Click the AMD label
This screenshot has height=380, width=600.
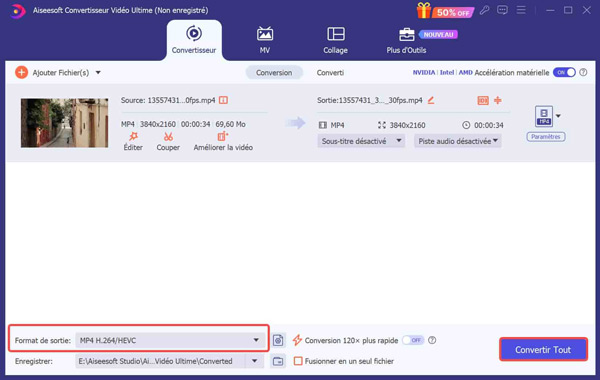click(465, 72)
